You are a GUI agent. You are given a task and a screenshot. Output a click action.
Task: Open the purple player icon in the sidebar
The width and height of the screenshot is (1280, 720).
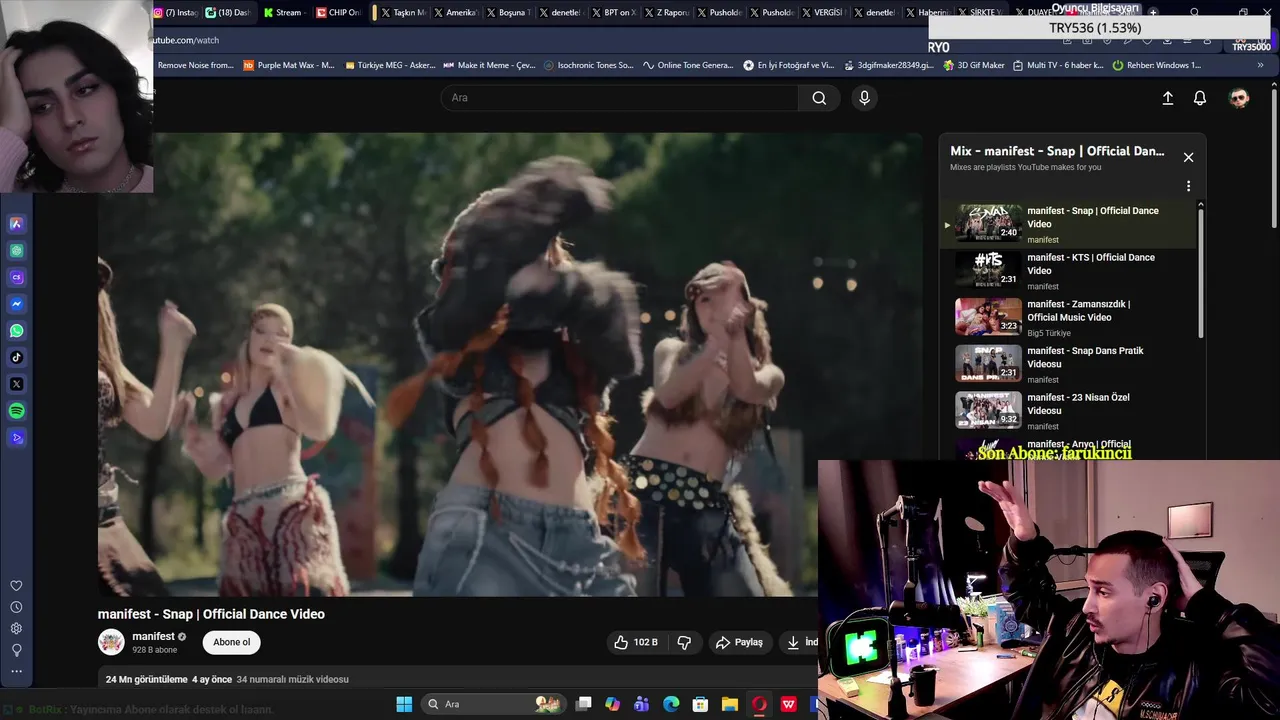[x=16, y=438]
